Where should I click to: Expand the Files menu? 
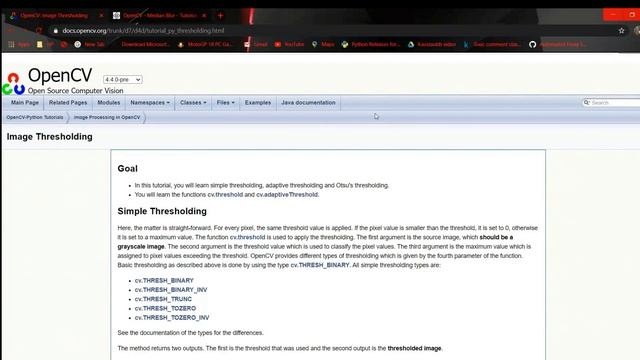click(x=225, y=102)
